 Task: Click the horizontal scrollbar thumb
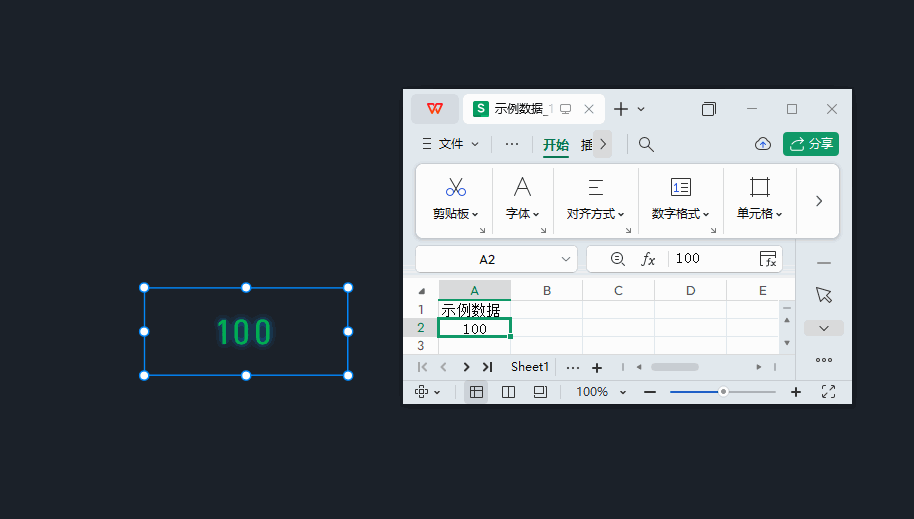pos(675,367)
